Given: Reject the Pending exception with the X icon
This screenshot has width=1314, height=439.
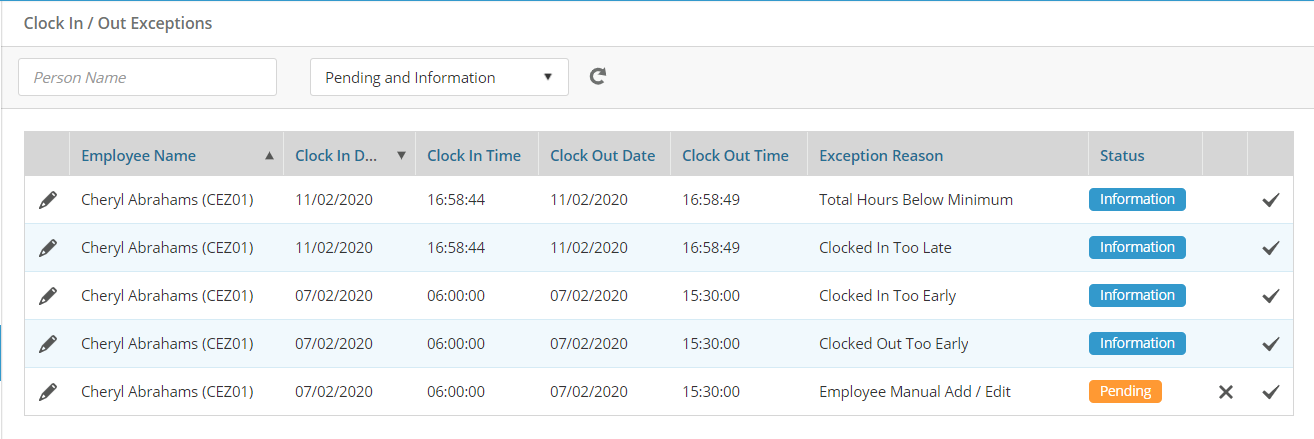Looking at the screenshot, I should pos(1225,392).
